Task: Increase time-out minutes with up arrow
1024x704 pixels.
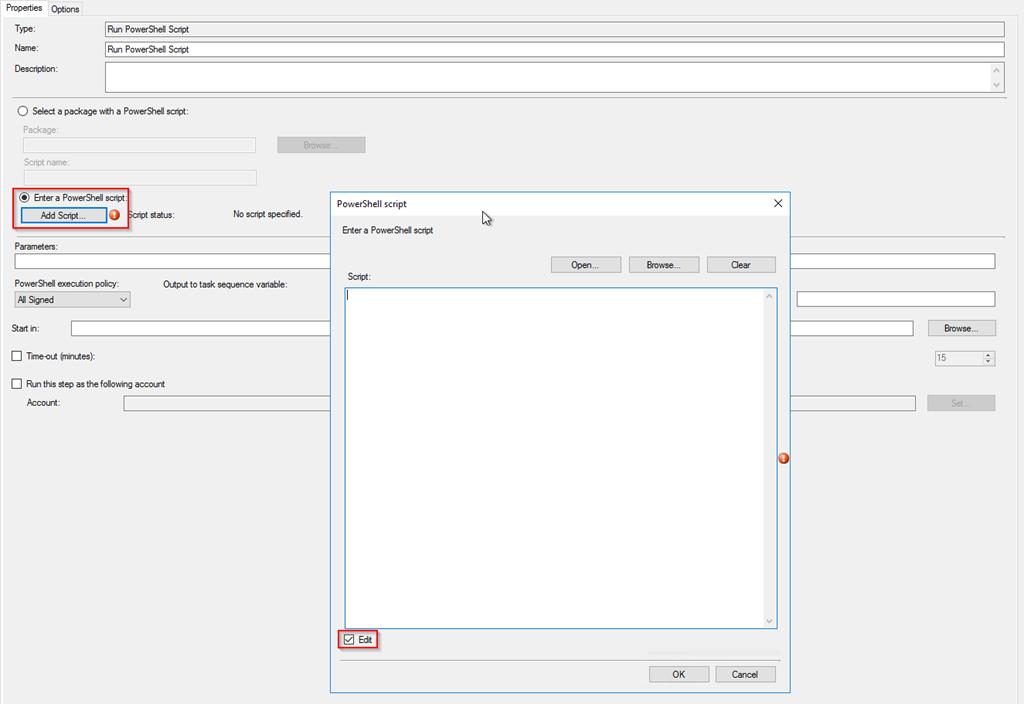Action: [x=988, y=354]
